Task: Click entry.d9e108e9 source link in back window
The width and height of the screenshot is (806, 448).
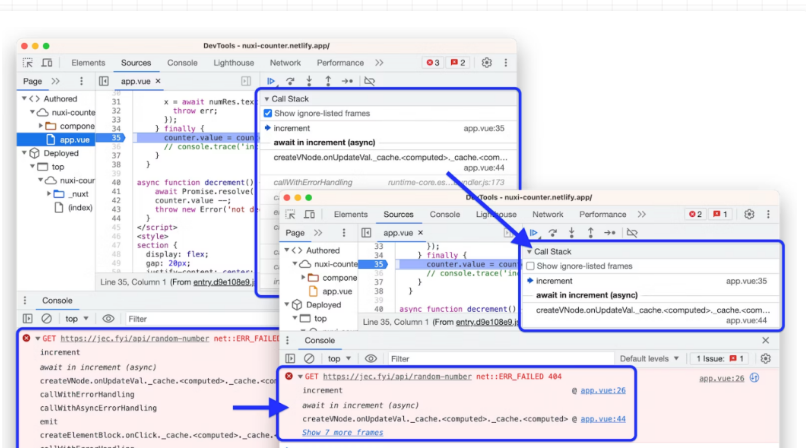Action: pyautogui.click(x=224, y=282)
